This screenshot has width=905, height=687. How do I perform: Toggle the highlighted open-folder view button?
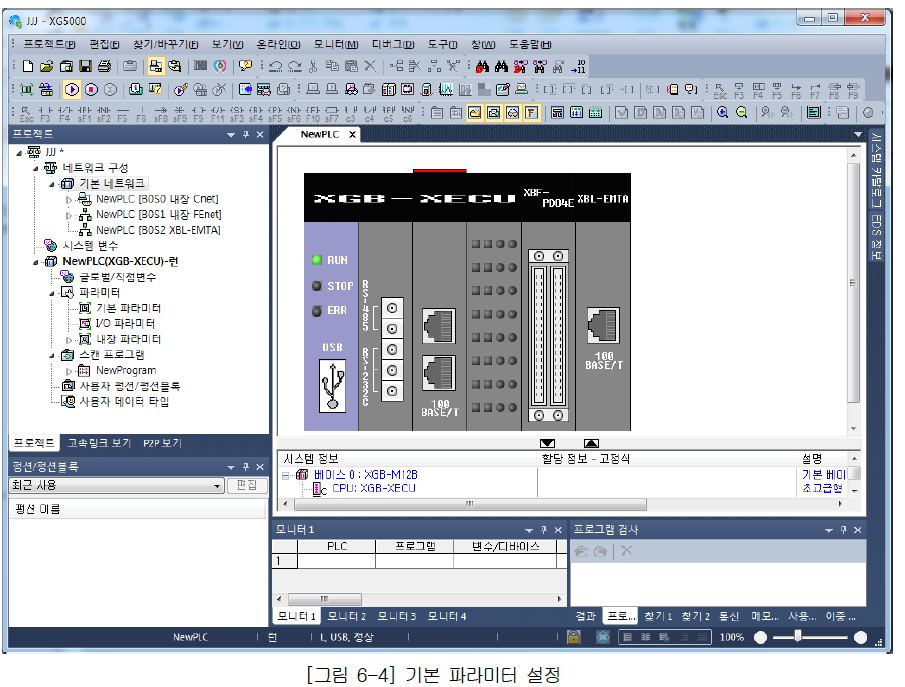pyautogui.click(x=474, y=113)
